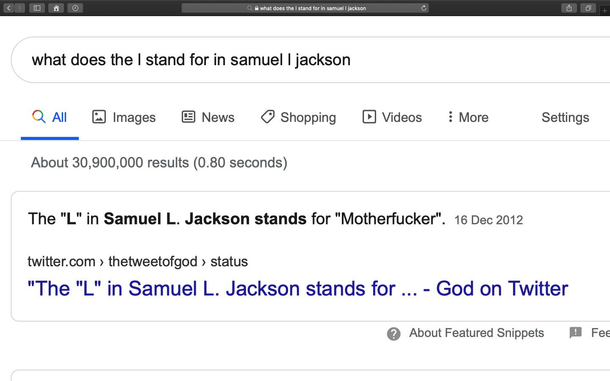Click the browser back arrow button
610x381 pixels.
(9, 8)
